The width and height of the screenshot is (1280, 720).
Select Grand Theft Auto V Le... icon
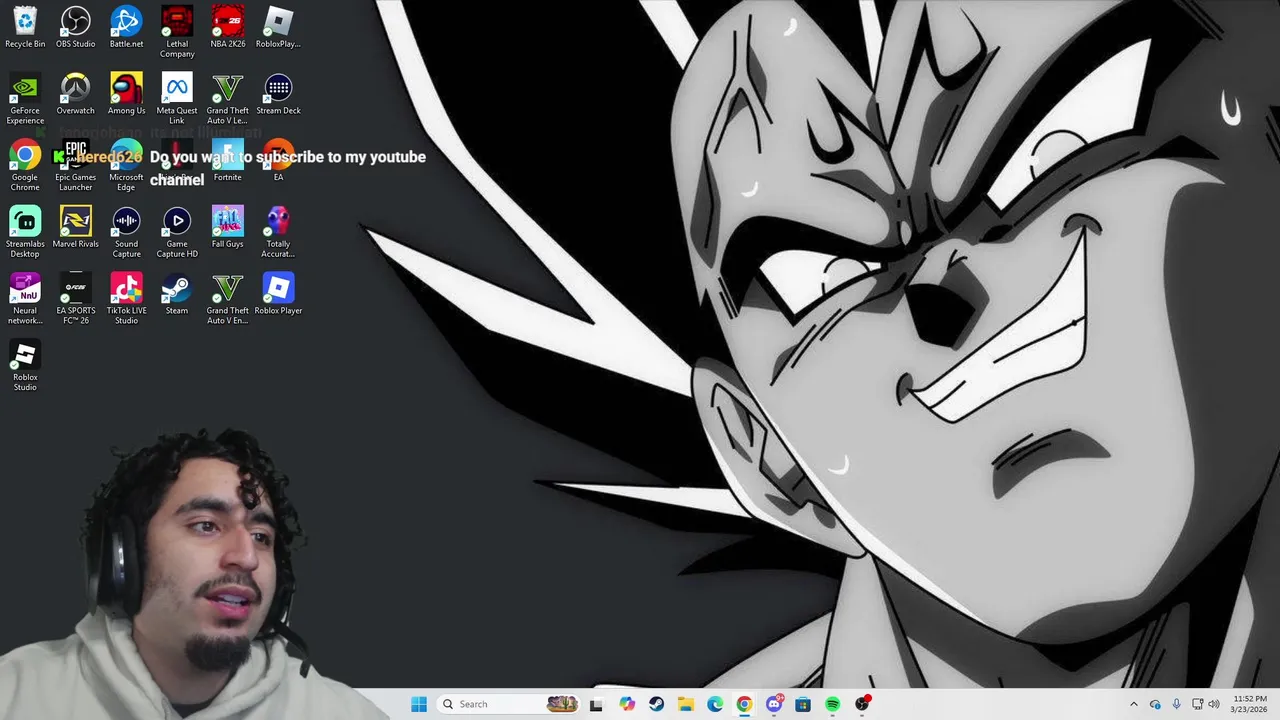point(228,99)
